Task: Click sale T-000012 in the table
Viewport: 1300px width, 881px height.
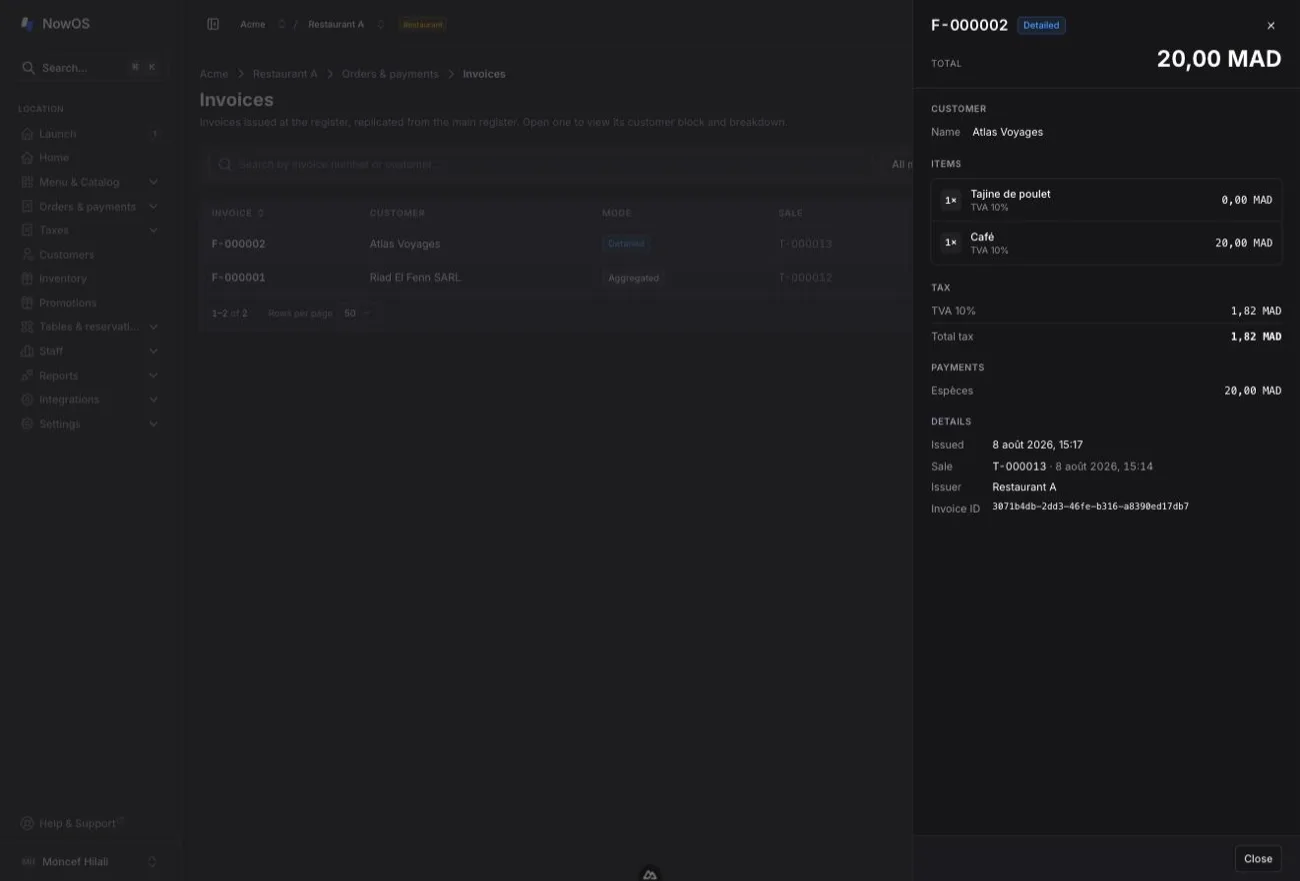Action: tap(805, 278)
